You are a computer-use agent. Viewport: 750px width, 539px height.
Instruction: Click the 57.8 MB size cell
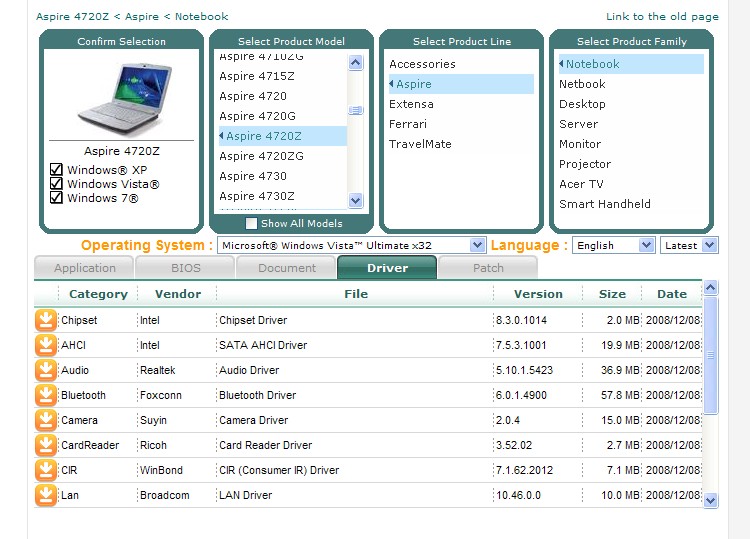pos(620,396)
